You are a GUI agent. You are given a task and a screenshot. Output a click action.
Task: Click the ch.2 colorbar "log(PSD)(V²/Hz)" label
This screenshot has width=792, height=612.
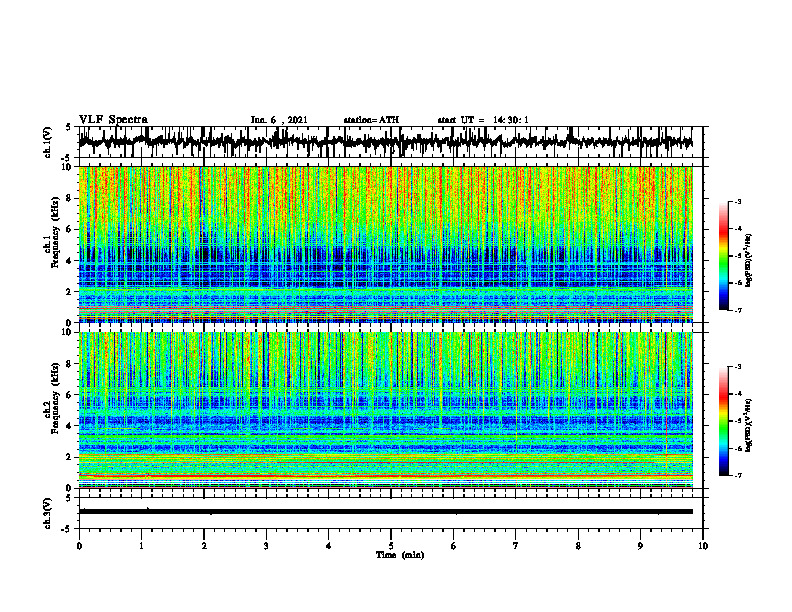749,423
